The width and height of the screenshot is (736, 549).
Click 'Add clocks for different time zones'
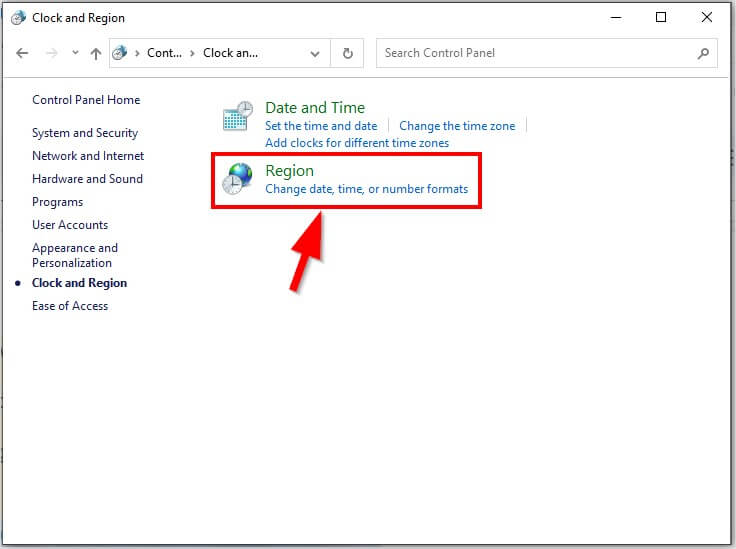coord(357,143)
